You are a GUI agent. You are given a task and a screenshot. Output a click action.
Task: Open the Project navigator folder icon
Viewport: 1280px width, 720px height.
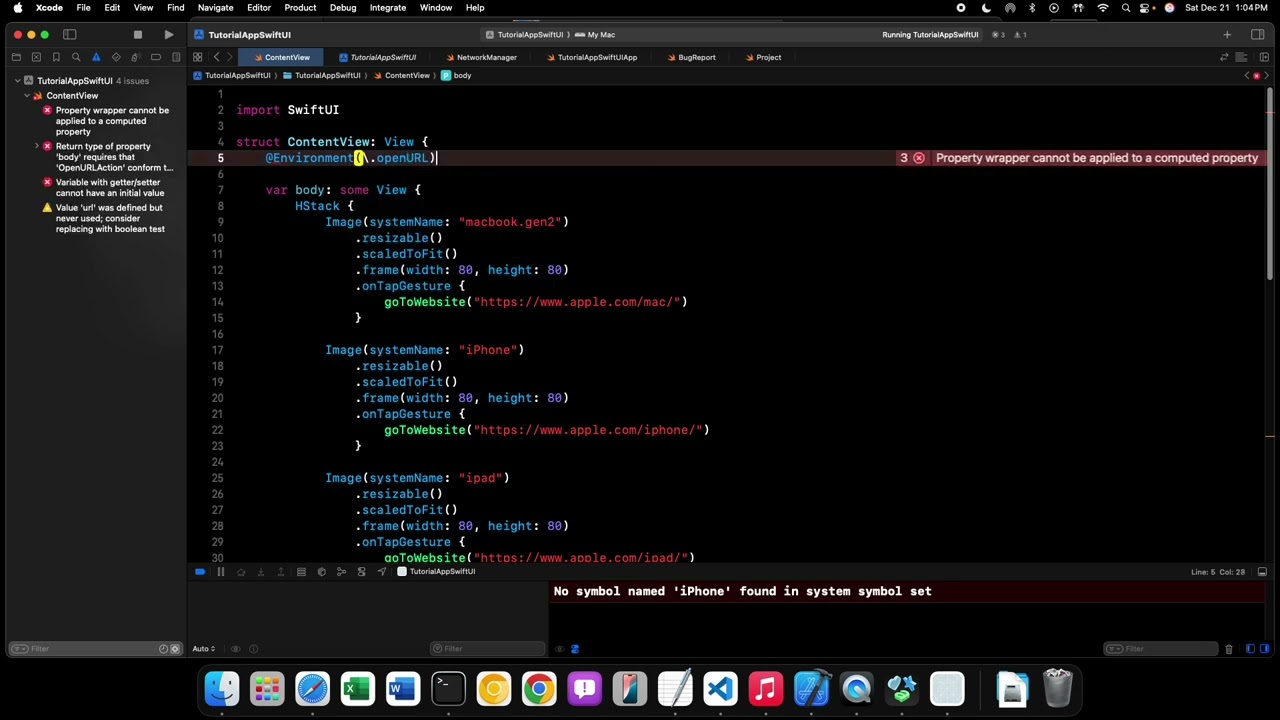pos(16,57)
